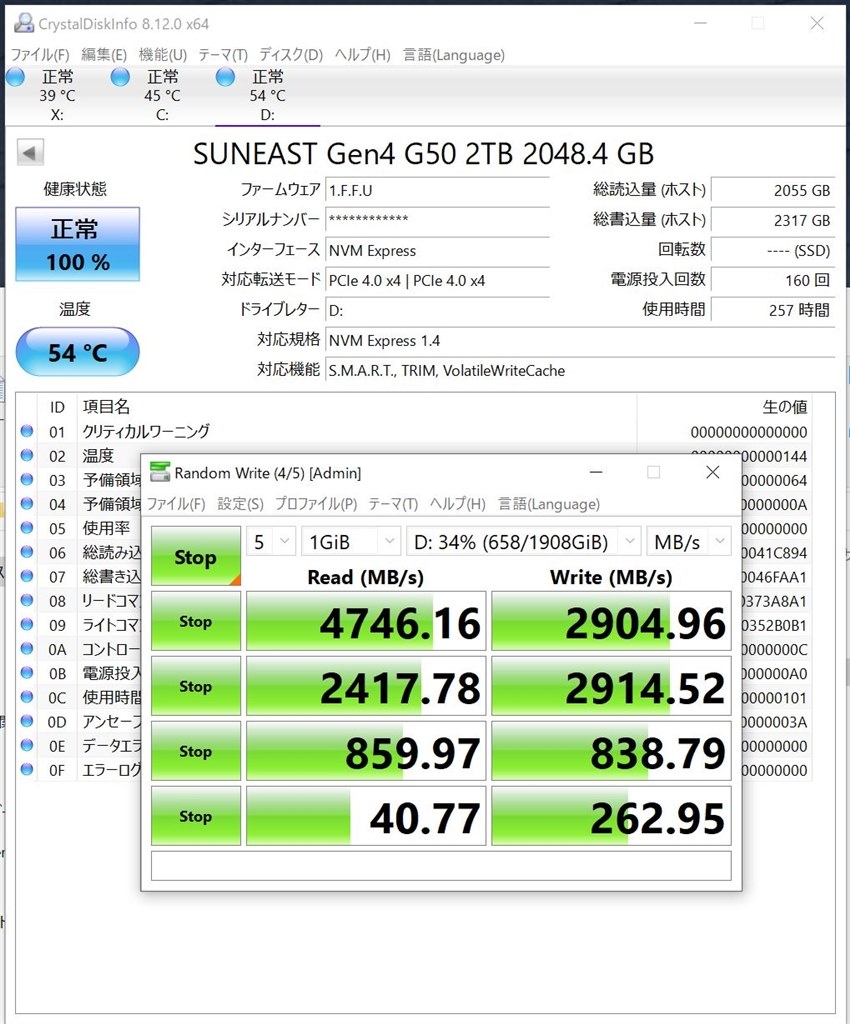This screenshot has height=1024, width=850.
Task: Click status dot for ID 0B row
Action: (x=27, y=673)
